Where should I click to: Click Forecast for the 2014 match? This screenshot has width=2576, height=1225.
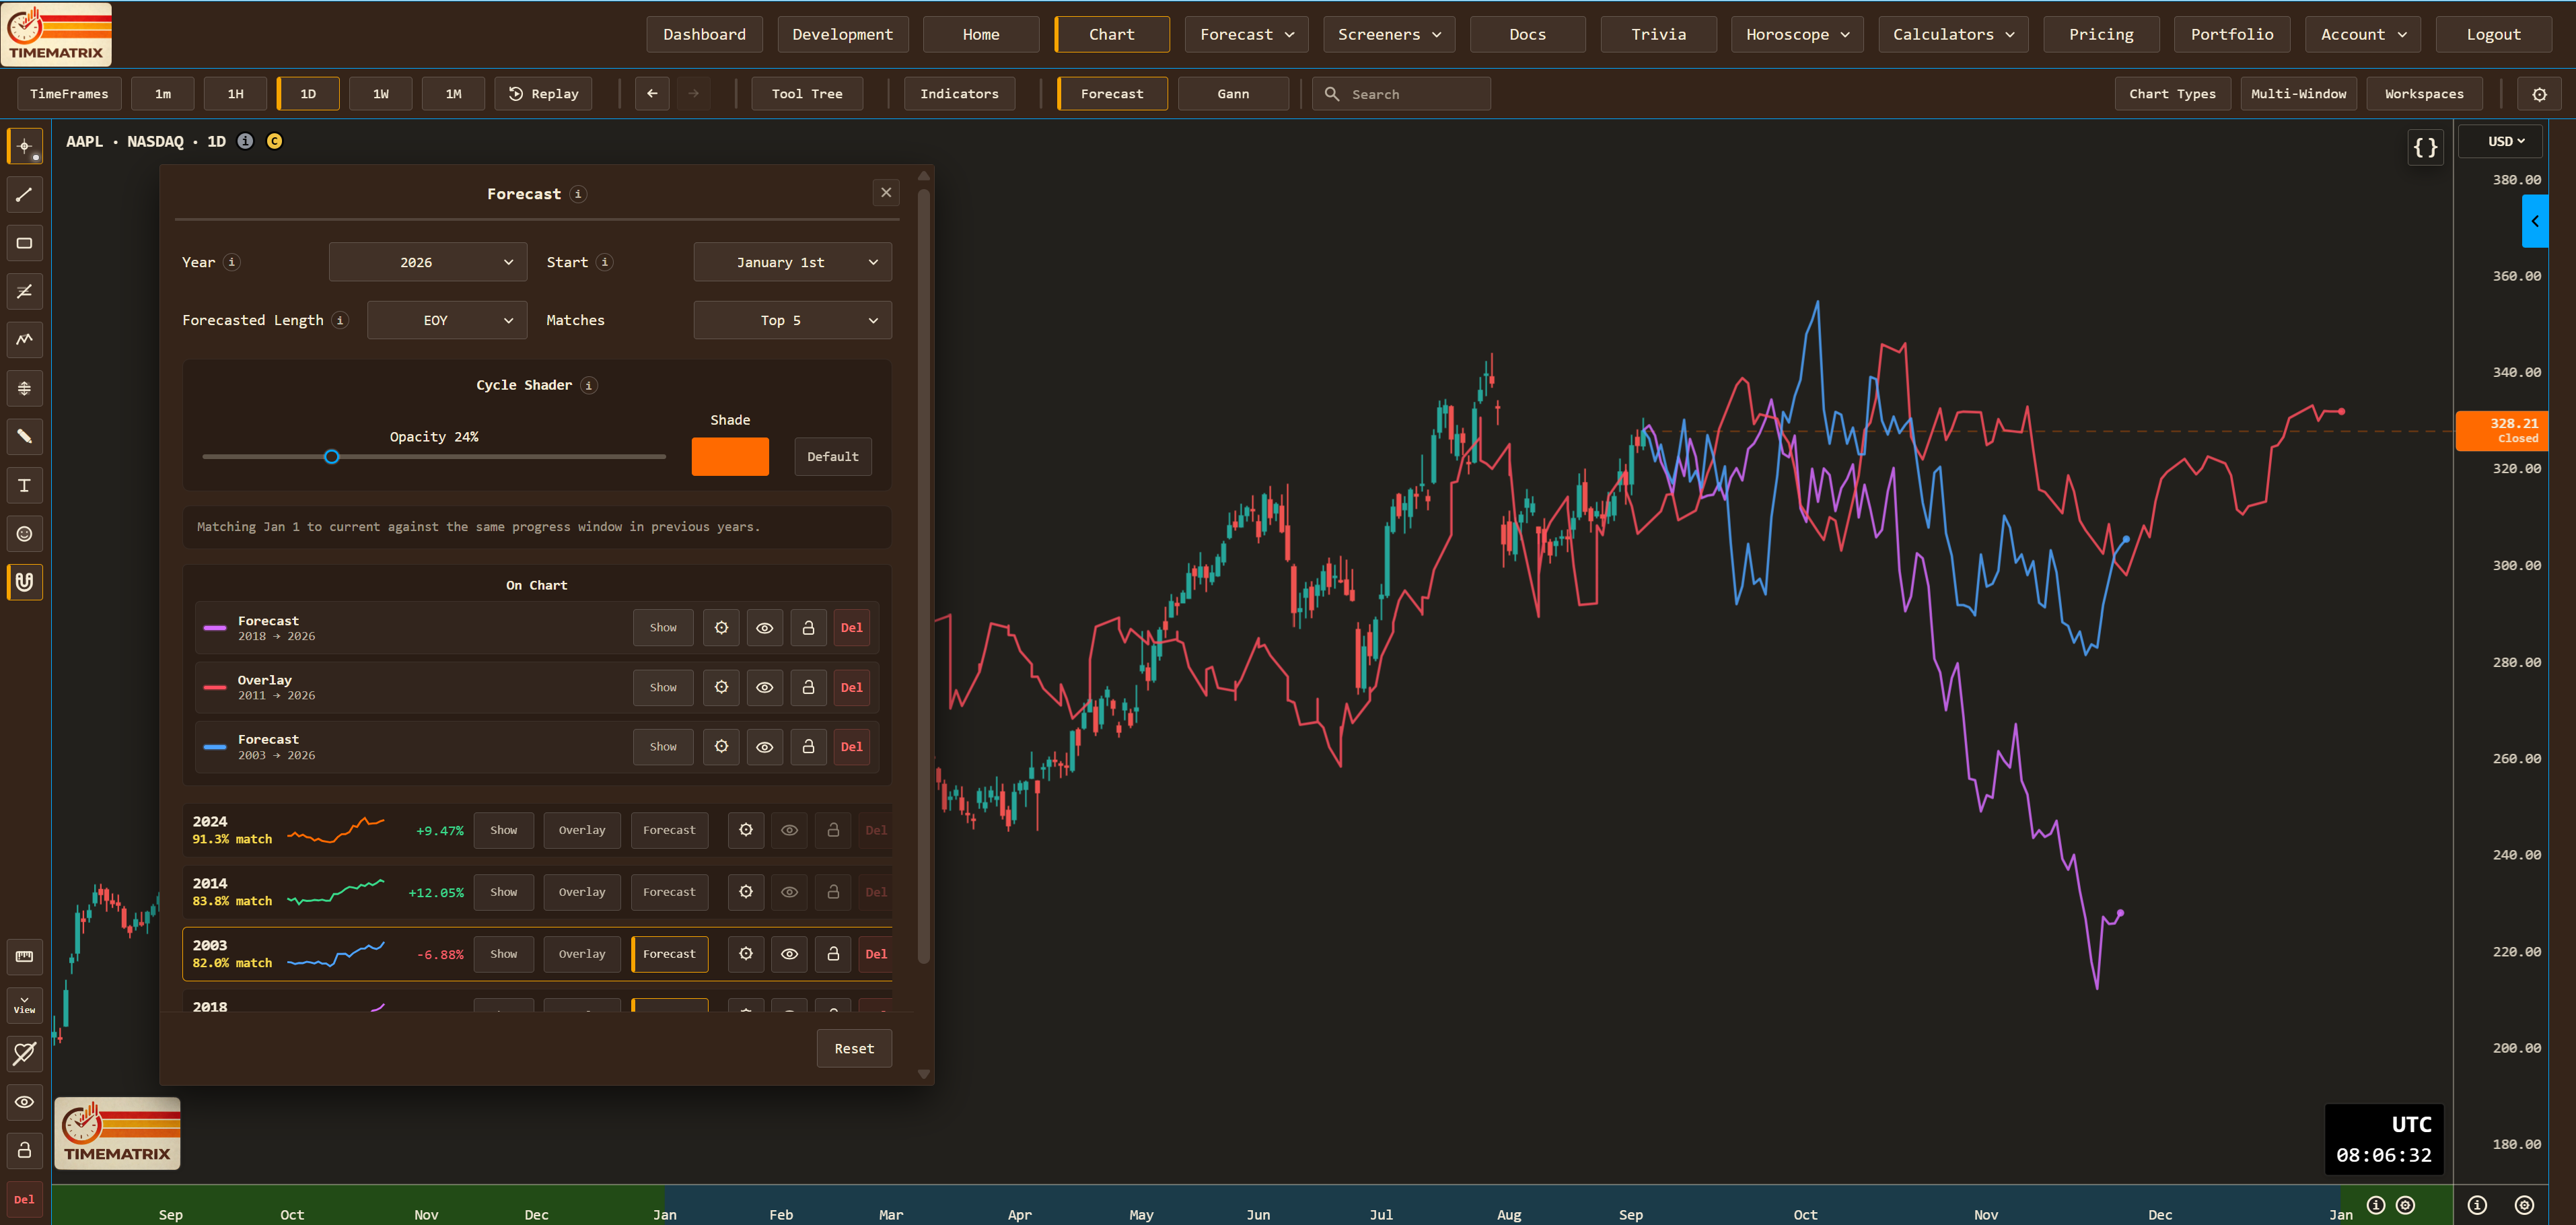click(669, 892)
